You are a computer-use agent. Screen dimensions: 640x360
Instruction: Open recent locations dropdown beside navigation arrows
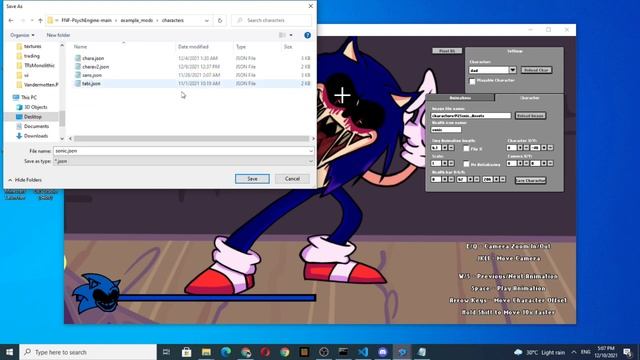pos(32,20)
